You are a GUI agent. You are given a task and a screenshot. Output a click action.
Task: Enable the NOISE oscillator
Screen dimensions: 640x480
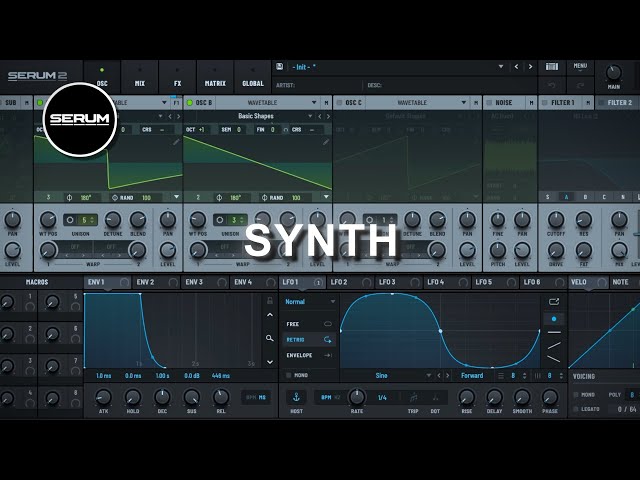(x=489, y=102)
